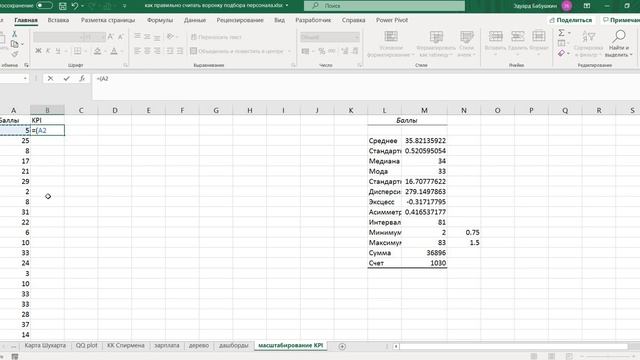This screenshot has width=640, height=360.
Task: Switch to the дашборды sheet tab
Action: coord(233,346)
